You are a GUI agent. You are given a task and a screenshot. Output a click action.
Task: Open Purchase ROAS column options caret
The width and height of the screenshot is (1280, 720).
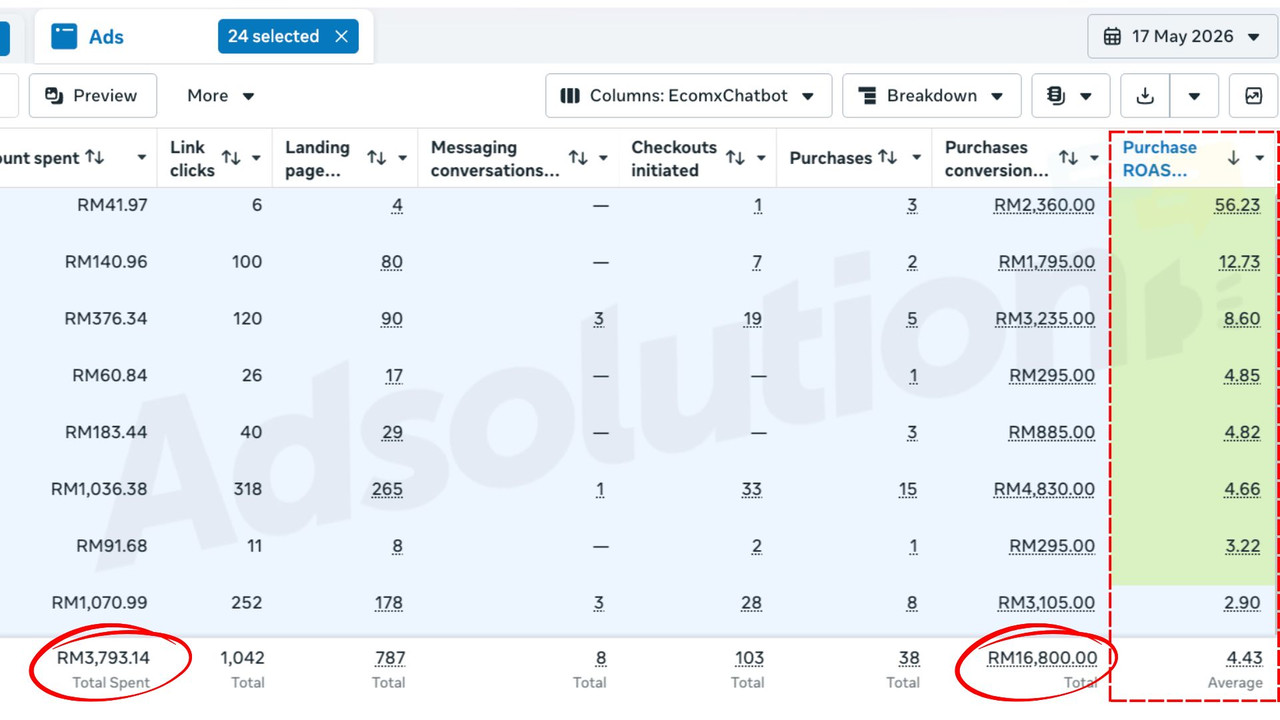[x=1260, y=158]
